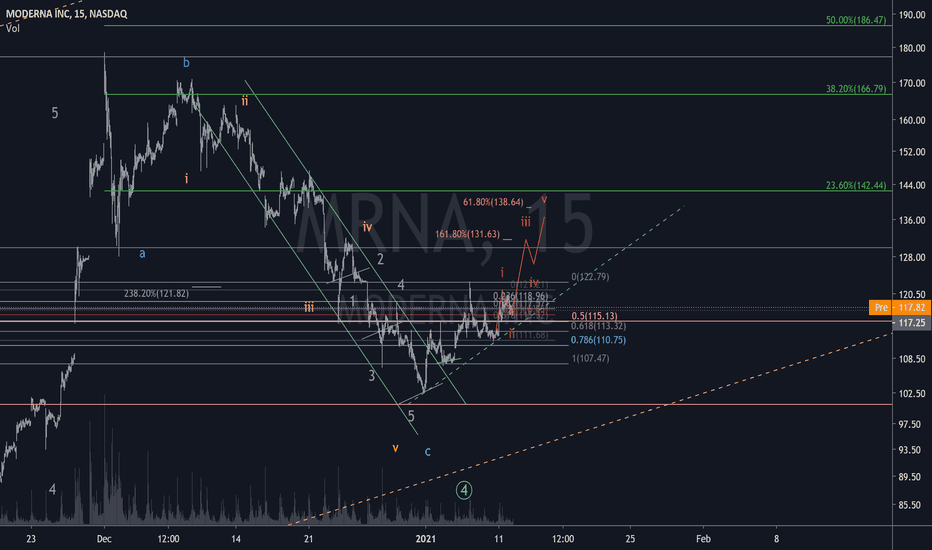
Task: Click the 1(107.47) retracement label
Action: coord(590,358)
